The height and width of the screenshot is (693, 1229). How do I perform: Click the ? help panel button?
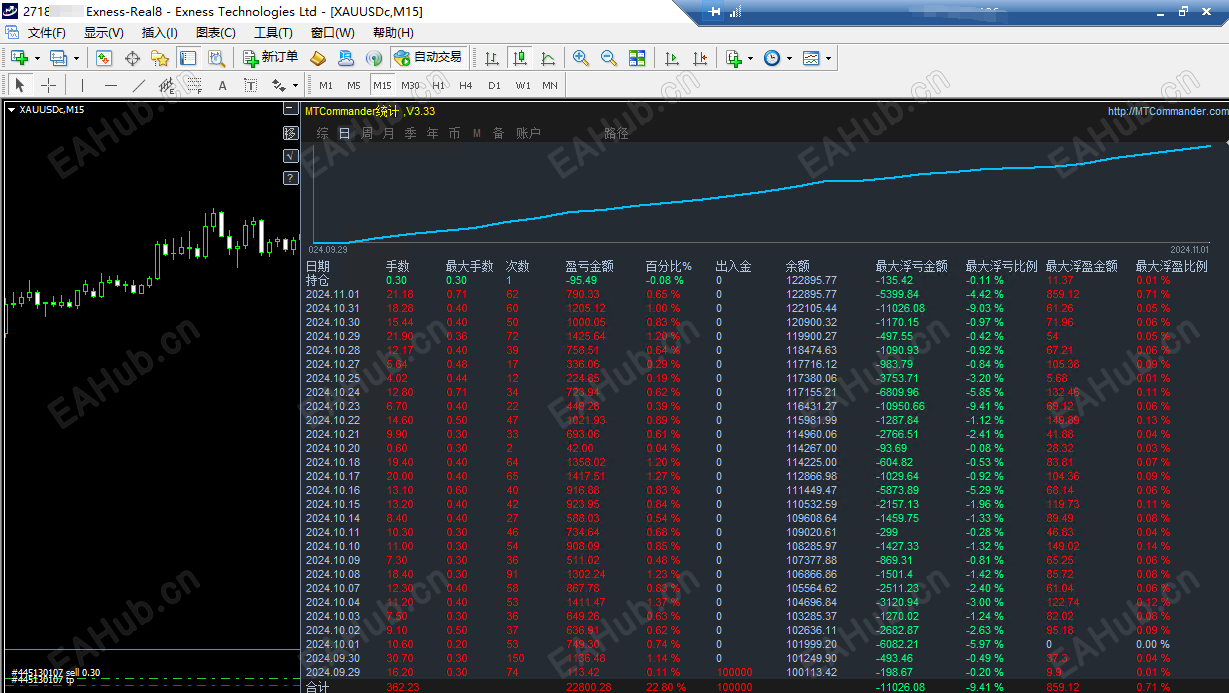(290, 178)
